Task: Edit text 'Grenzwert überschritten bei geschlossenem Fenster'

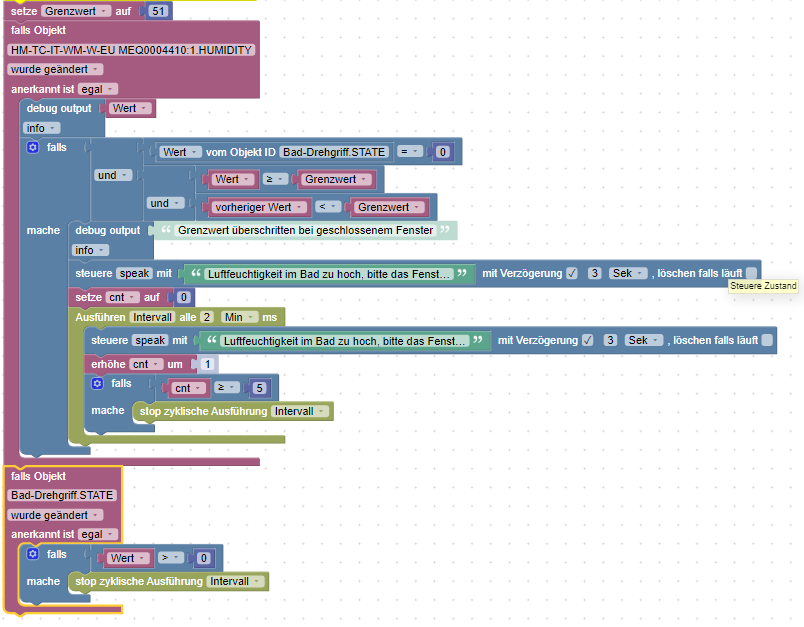Action: coord(306,230)
